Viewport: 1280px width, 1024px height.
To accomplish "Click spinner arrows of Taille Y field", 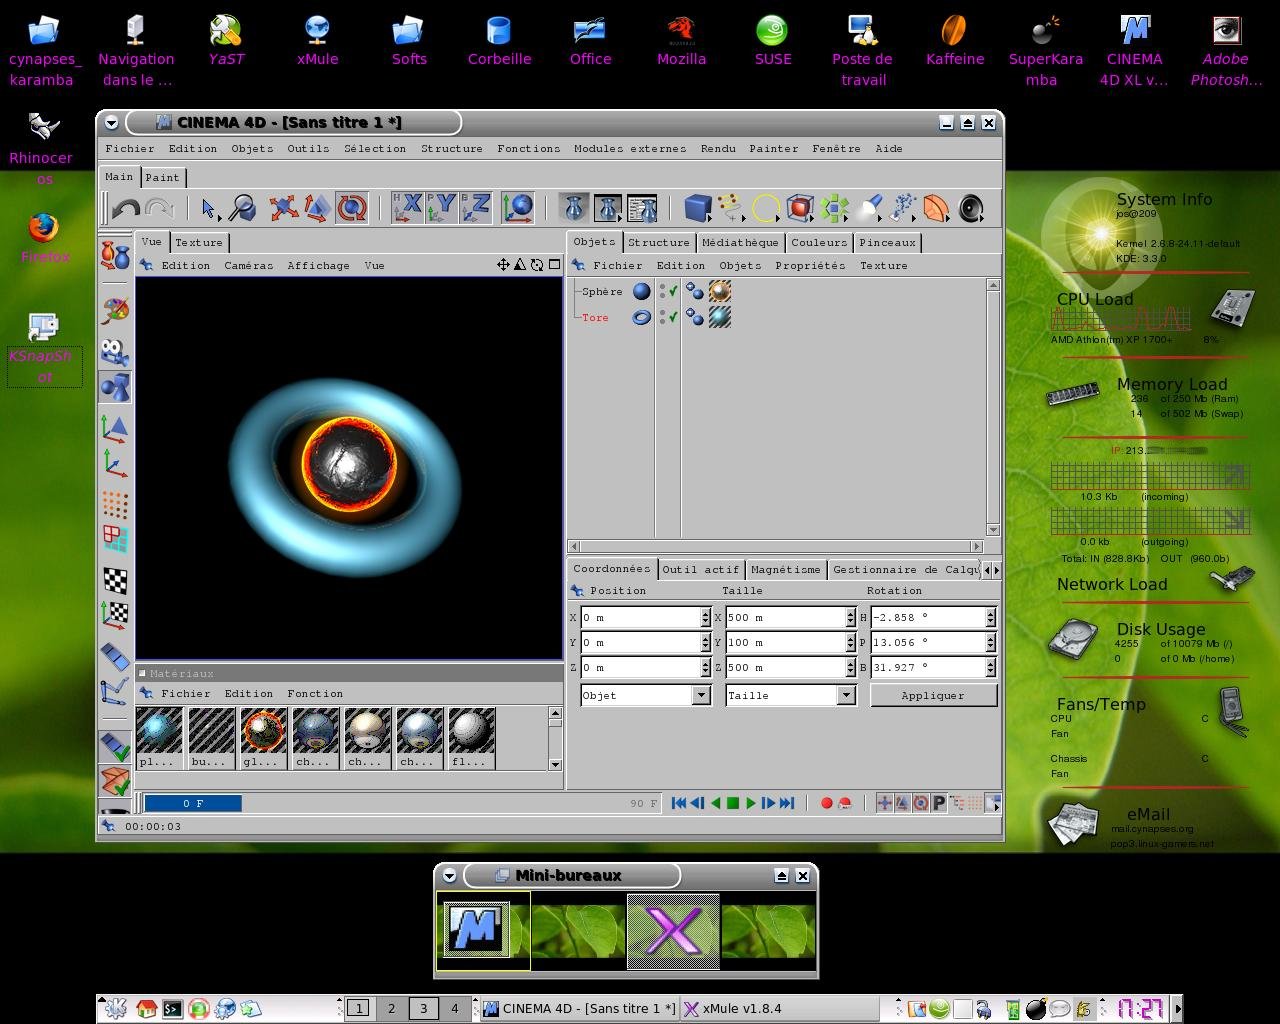I will 850,642.
